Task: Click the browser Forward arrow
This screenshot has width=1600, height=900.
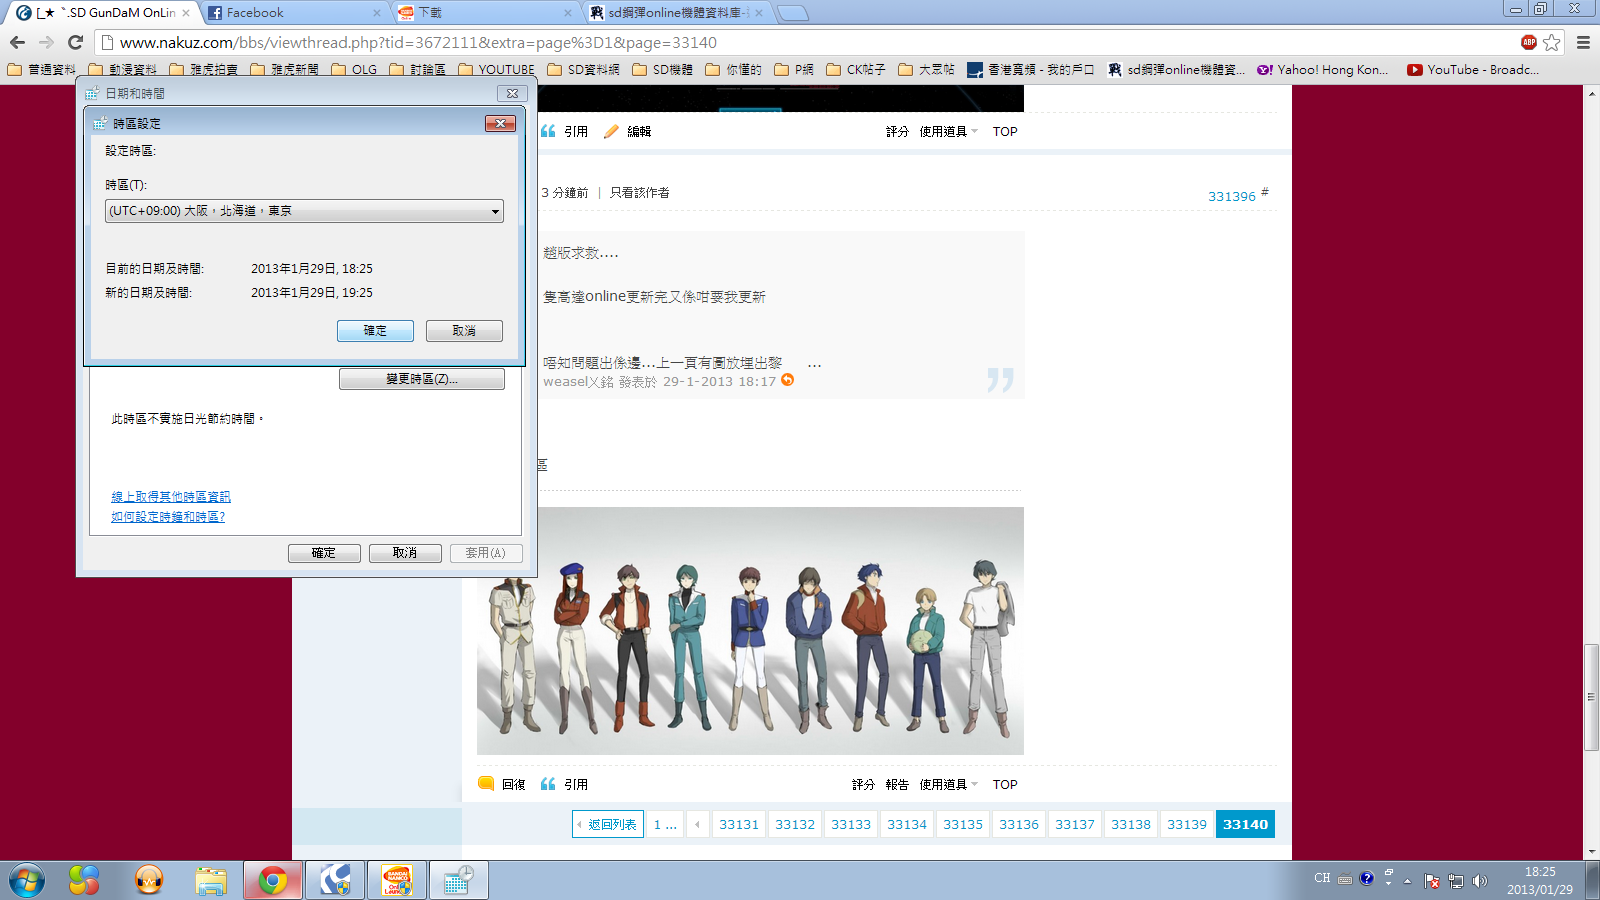Action: click(x=46, y=42)
